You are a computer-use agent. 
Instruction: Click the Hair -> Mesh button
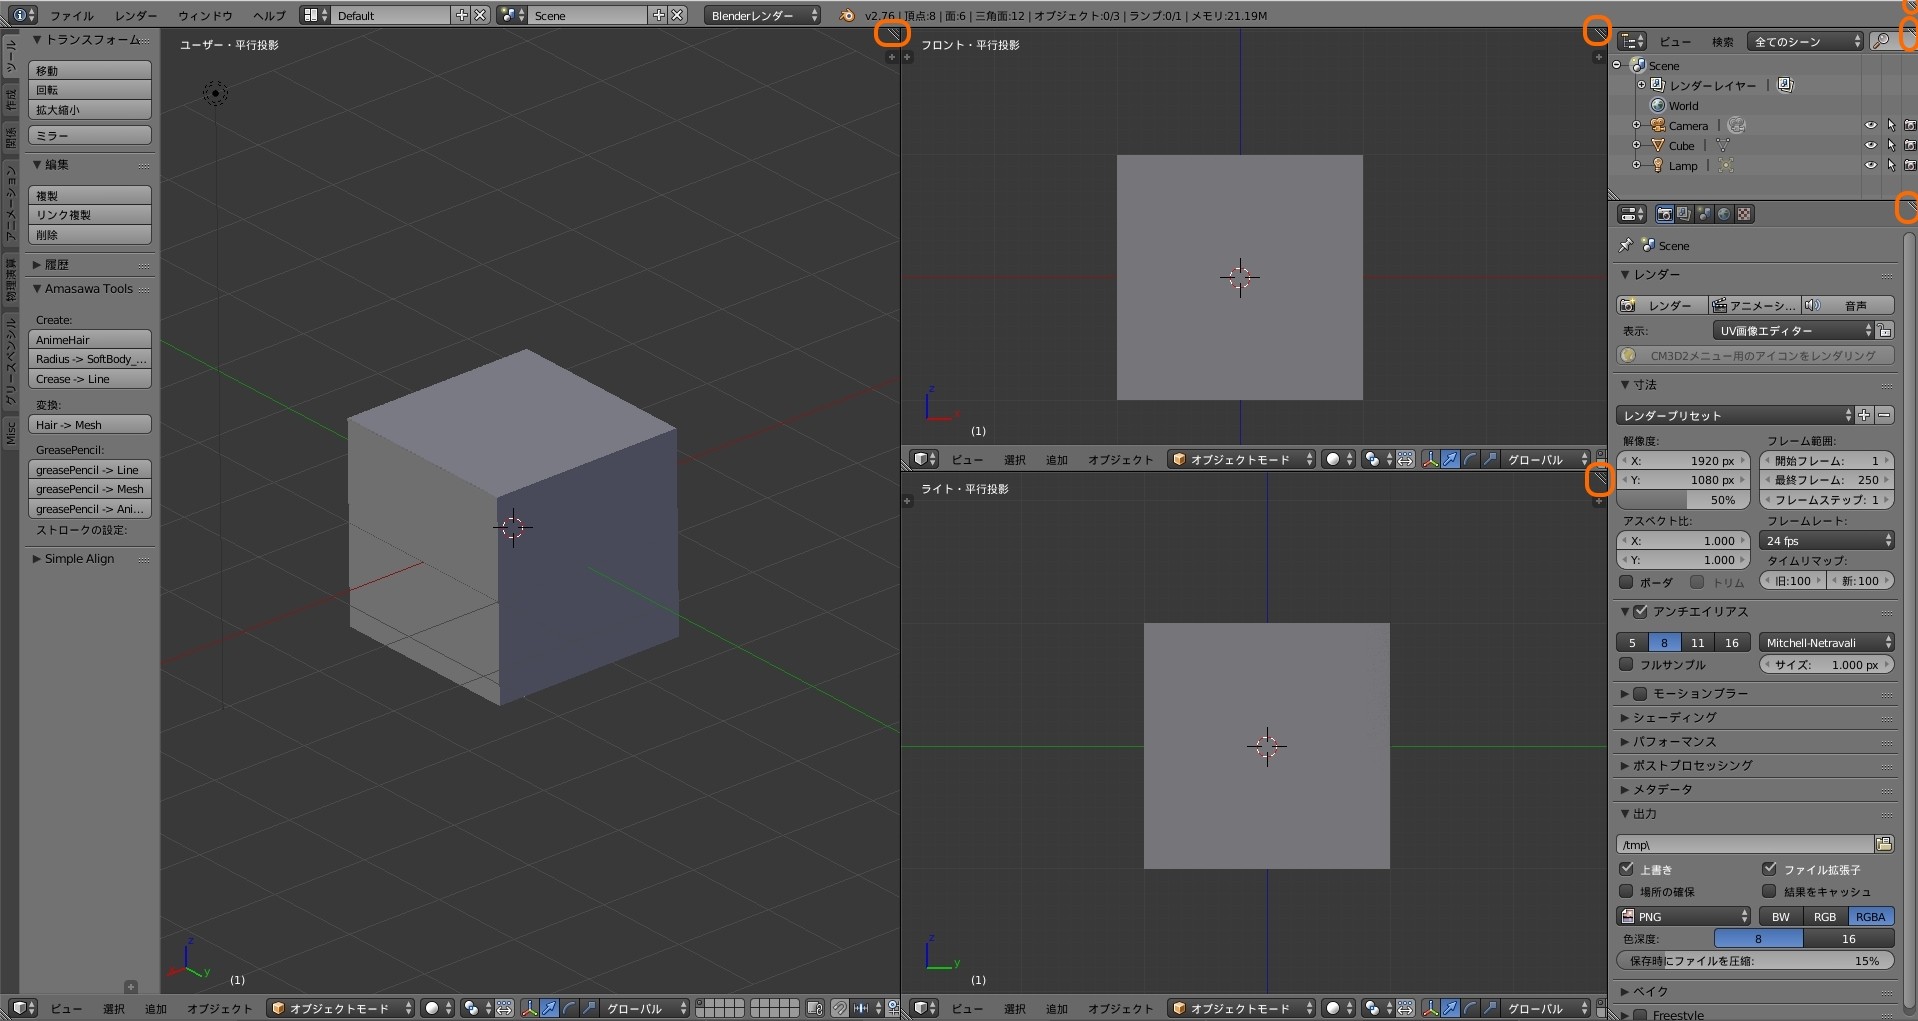coord(90,425)
